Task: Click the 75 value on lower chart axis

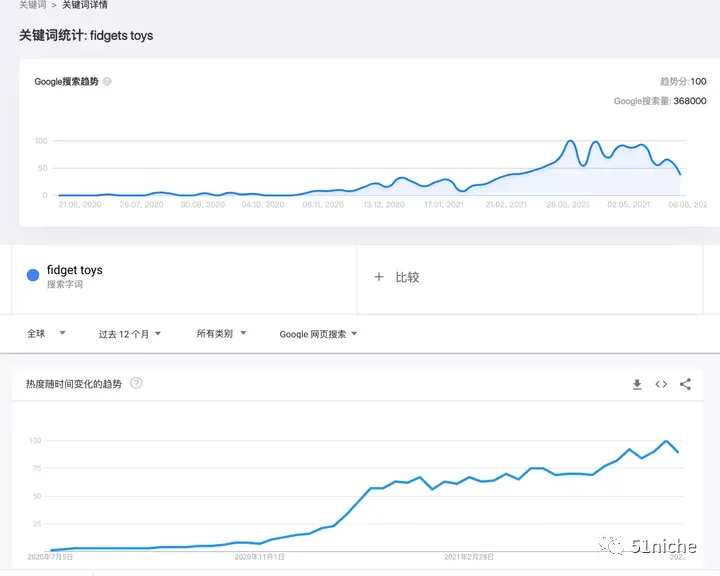Action: pos(37,468)
